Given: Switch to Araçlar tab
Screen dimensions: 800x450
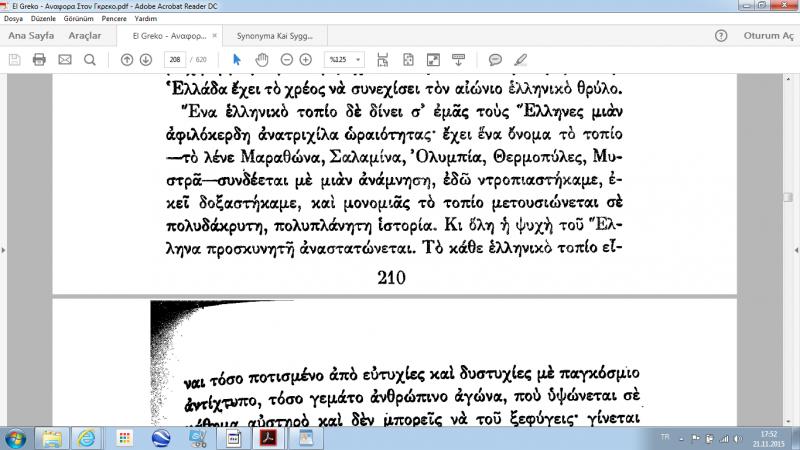Looking at the screenshot, I should [x=85, y=36].
